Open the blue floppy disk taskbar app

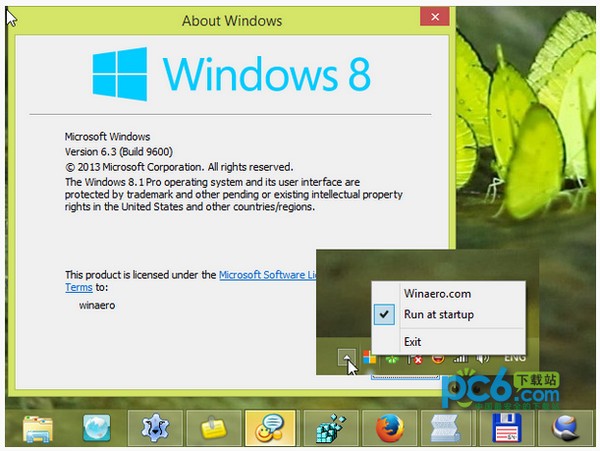coord(506,428)
